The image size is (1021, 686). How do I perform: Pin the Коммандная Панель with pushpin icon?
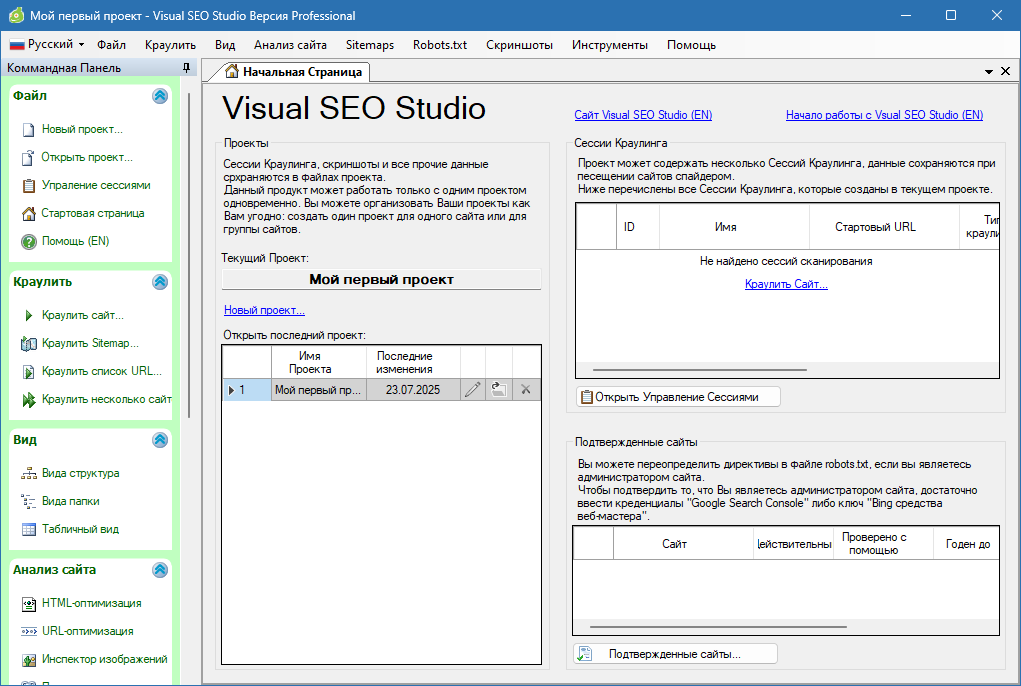[x=186, y=68]
